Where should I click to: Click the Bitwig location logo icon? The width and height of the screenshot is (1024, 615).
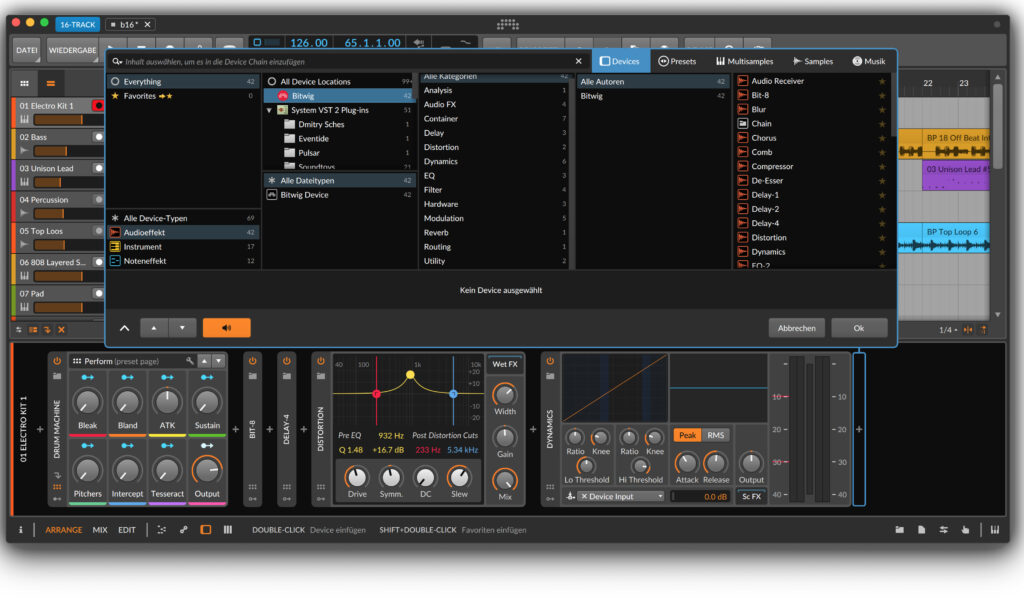tap(283, 96)
